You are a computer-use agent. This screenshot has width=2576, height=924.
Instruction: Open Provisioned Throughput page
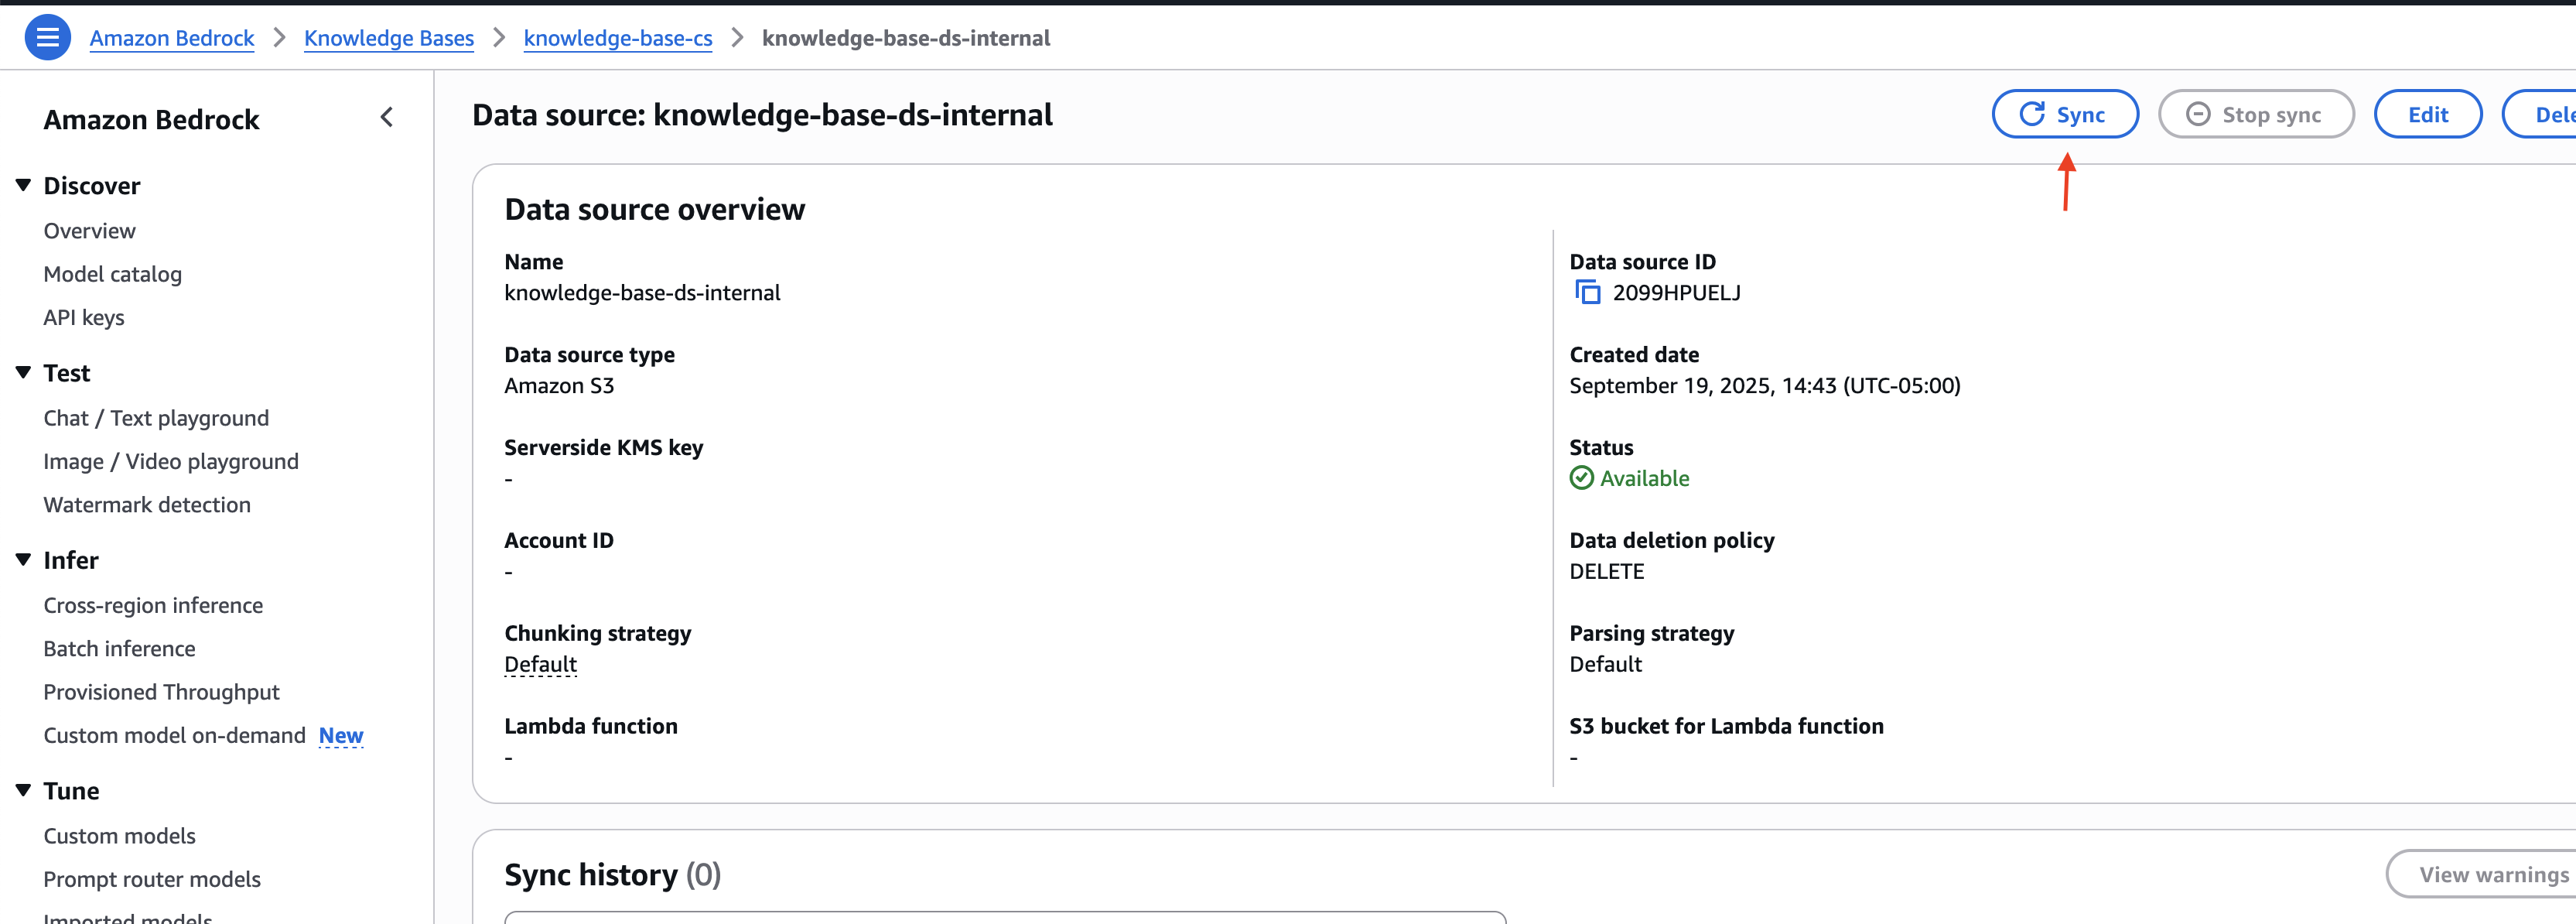161,692
